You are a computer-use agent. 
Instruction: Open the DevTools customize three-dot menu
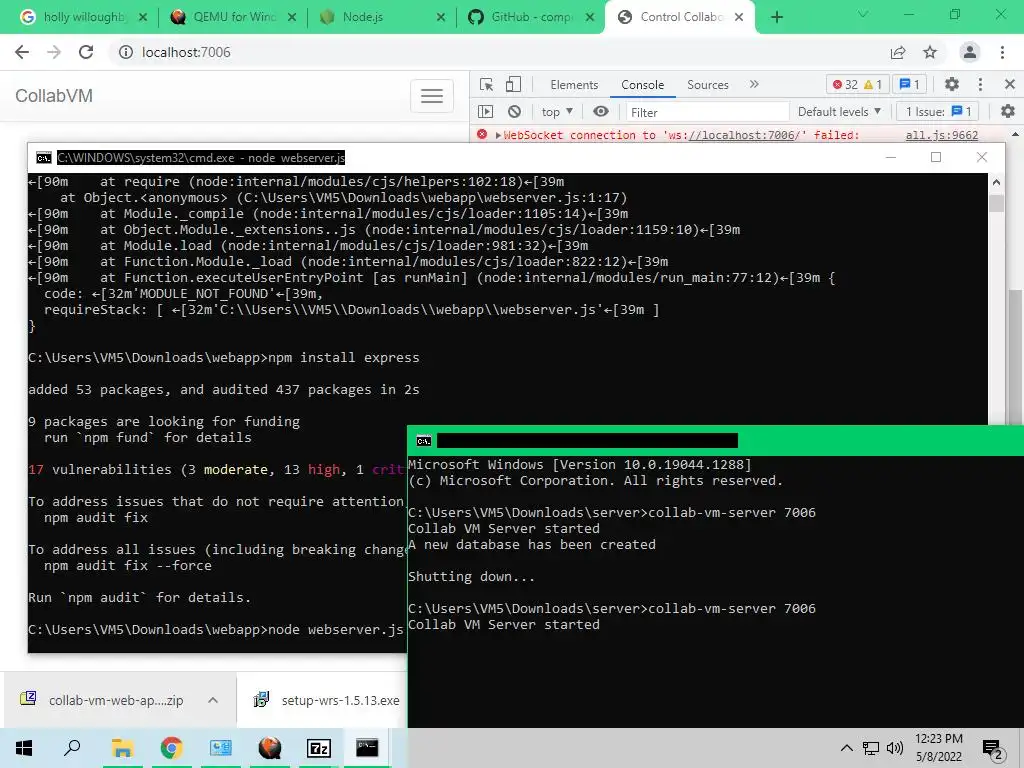[980, 84]
